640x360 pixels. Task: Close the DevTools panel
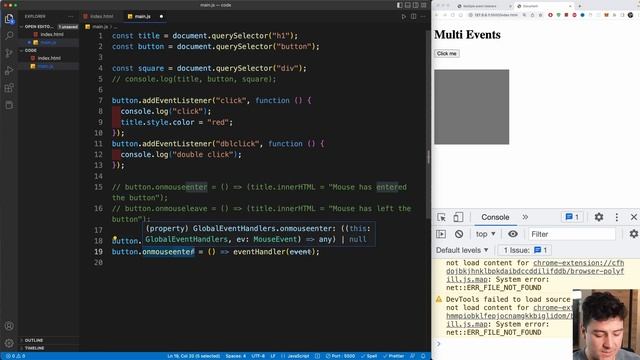coord(633,217)
